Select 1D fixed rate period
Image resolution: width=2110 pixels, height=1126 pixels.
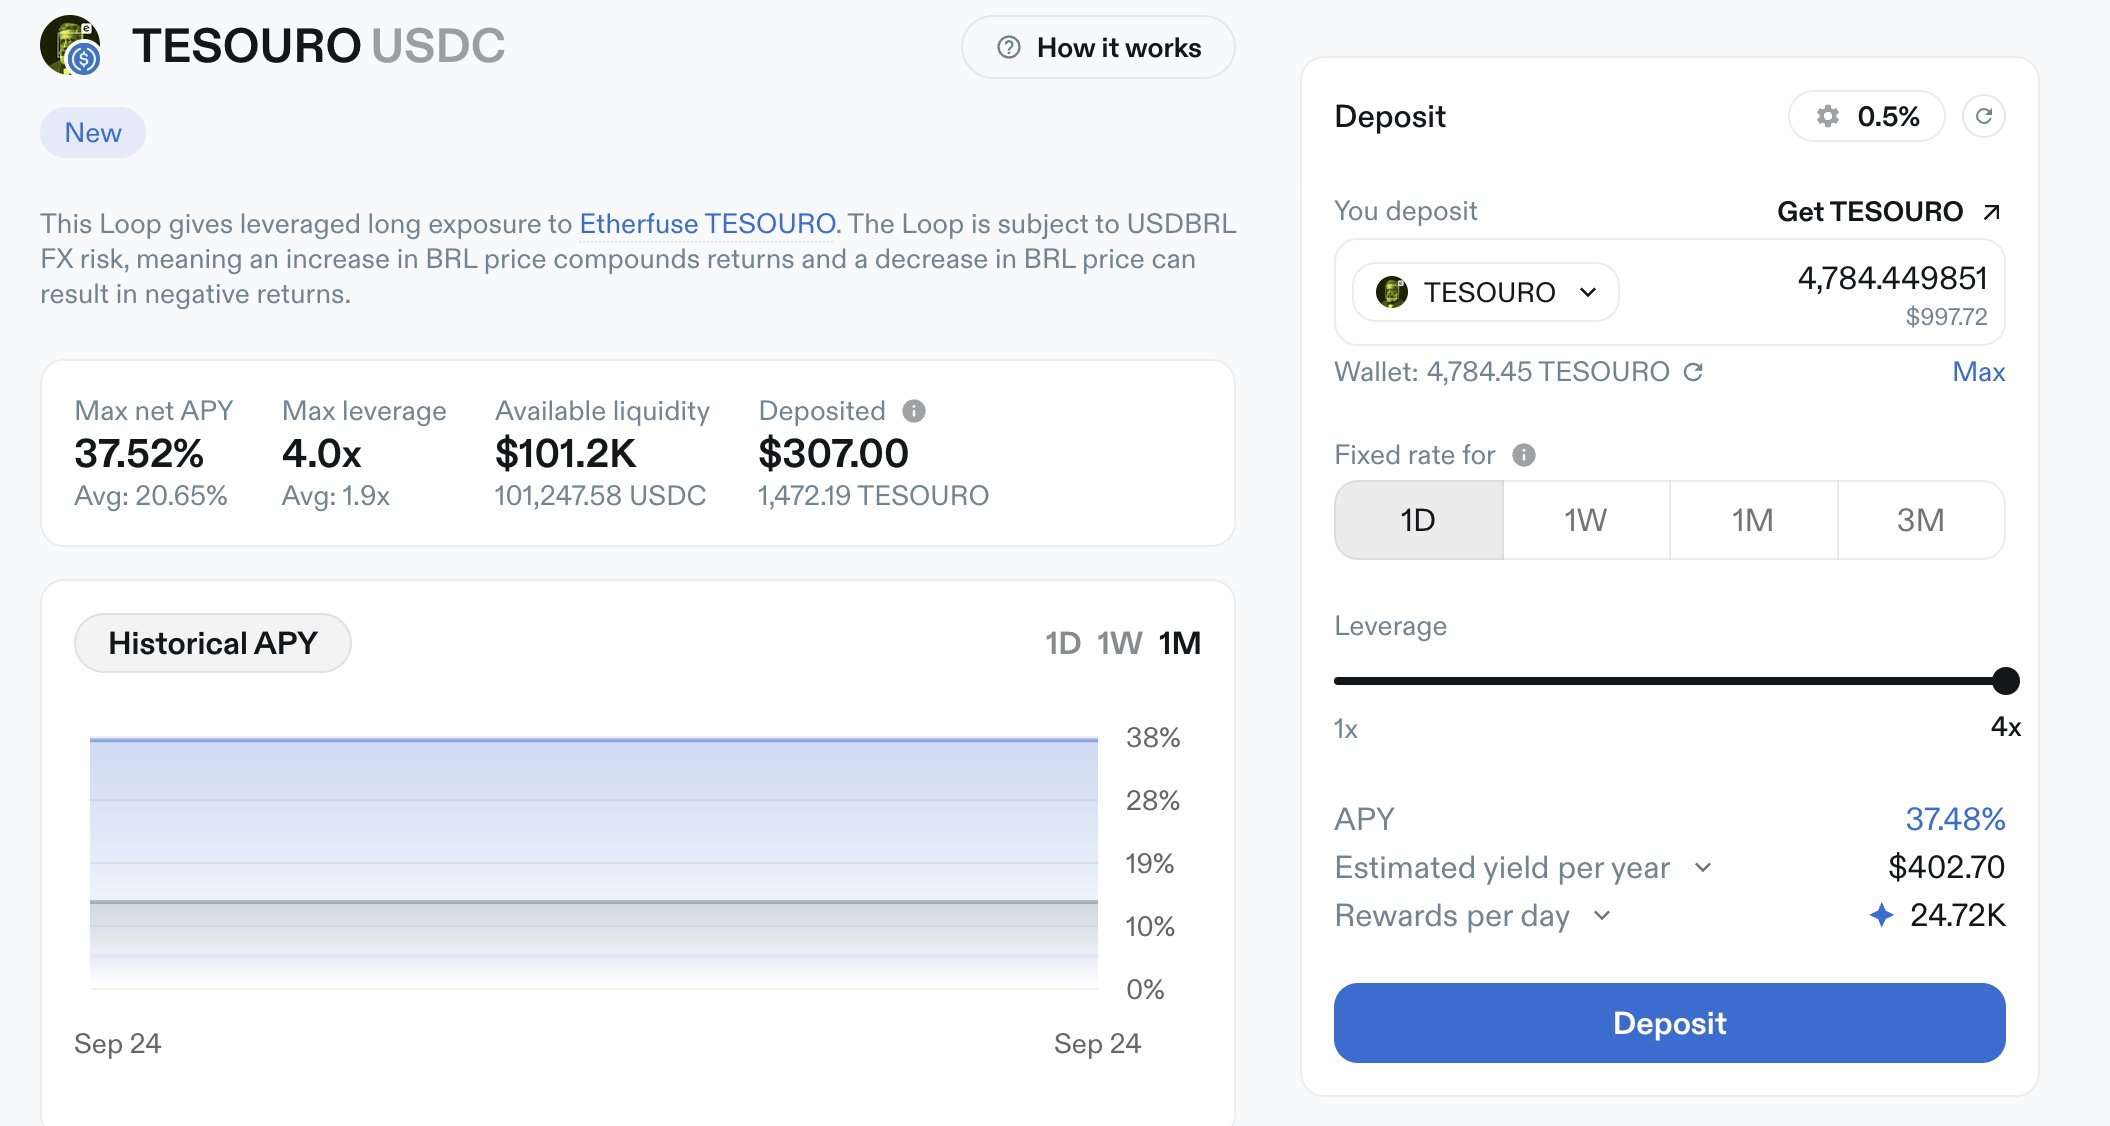[x=1418, y=520]
